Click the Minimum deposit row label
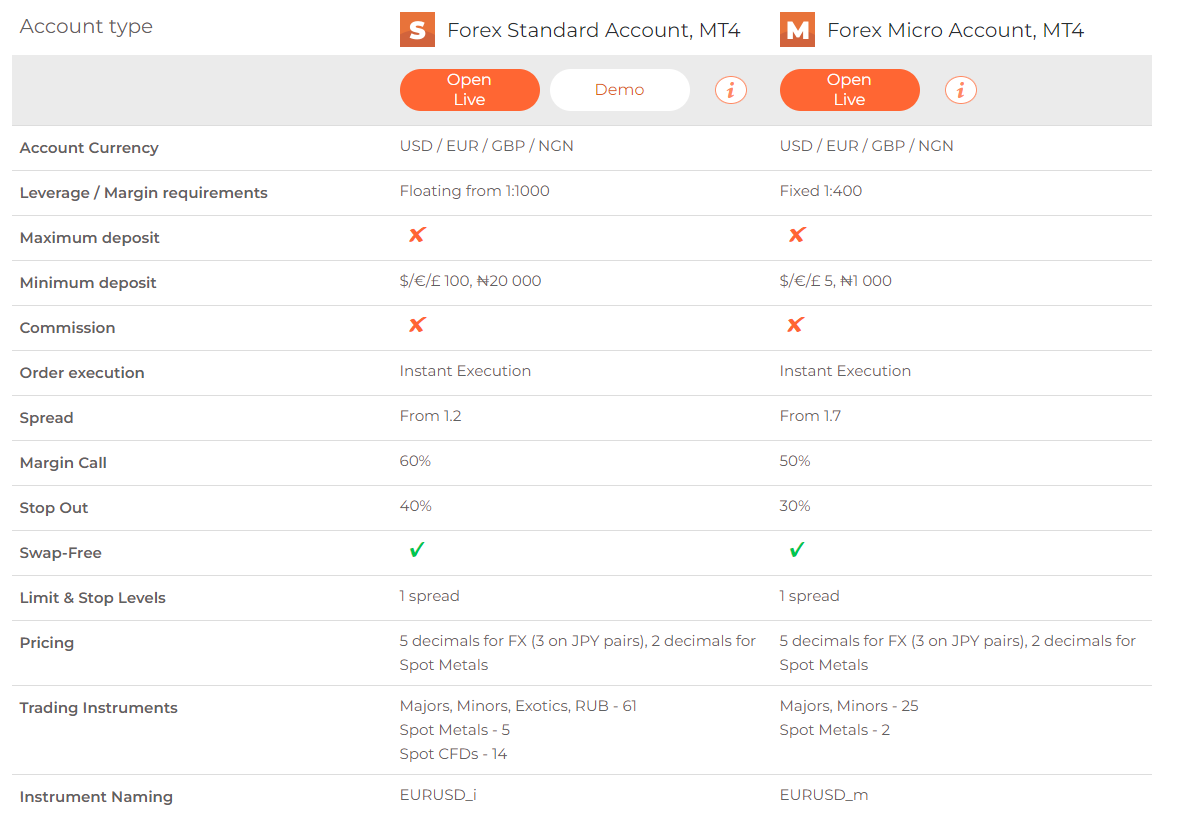Image resolution: width=1193 pixels, height=818 pixels. click(x=88, y=282)
